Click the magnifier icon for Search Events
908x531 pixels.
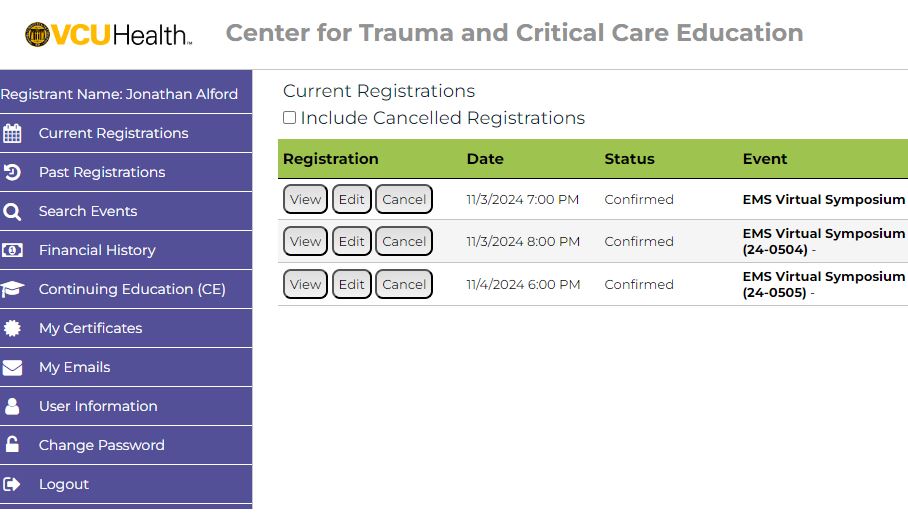(x=12, y=211)
